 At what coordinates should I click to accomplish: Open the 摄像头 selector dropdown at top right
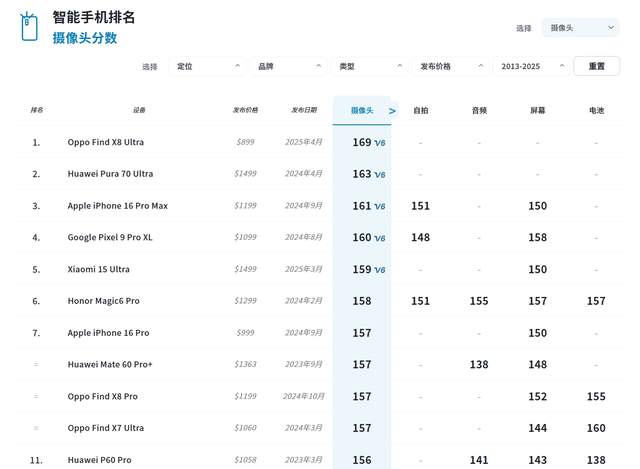(x=580, y=28)
